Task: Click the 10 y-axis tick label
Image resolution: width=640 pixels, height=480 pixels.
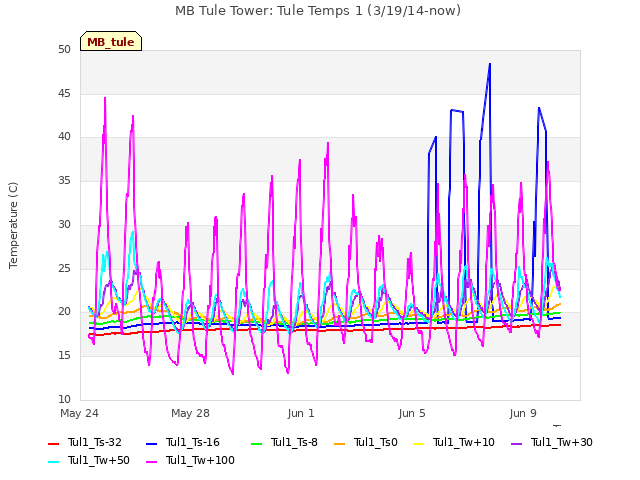Action: (64, 399)
